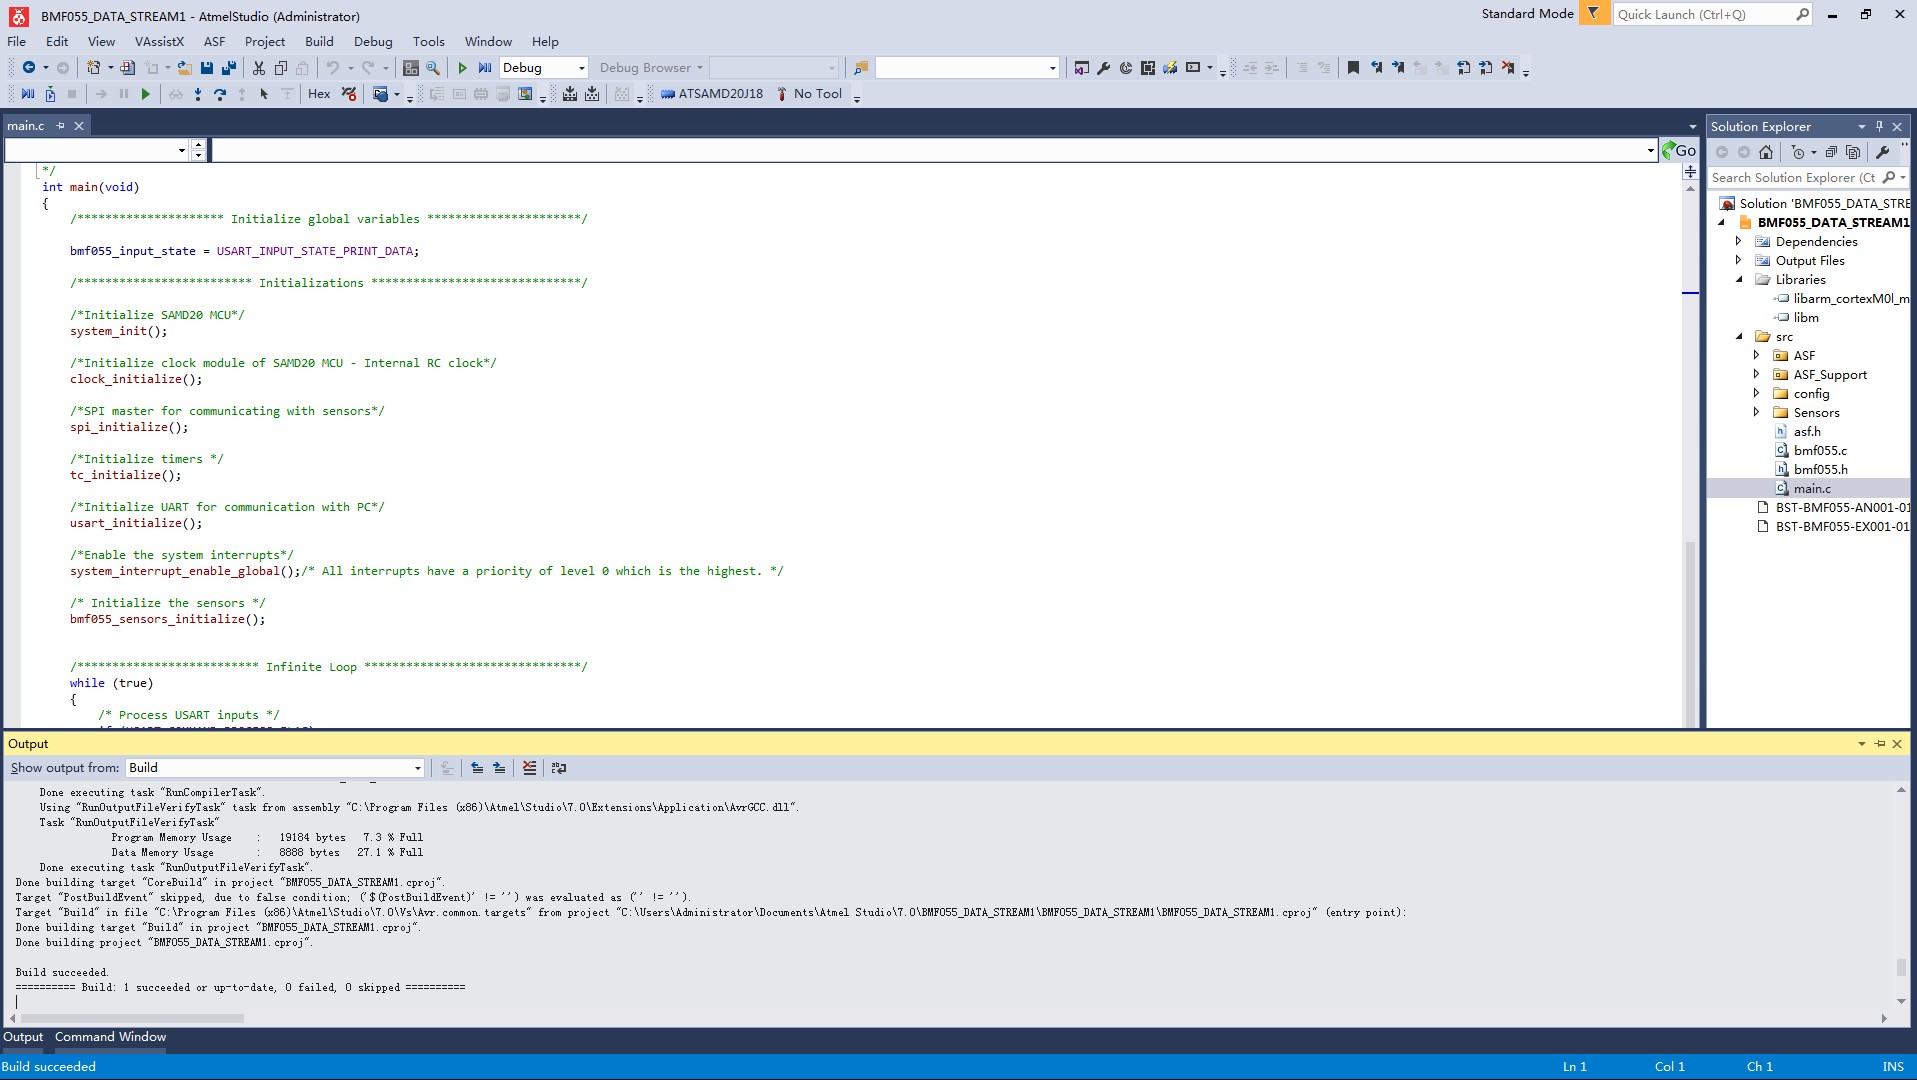Toggle word wrap in Output panel
Viewport: 1917px width, 1080px height.
pyautogui.click(x=559, y=768)
